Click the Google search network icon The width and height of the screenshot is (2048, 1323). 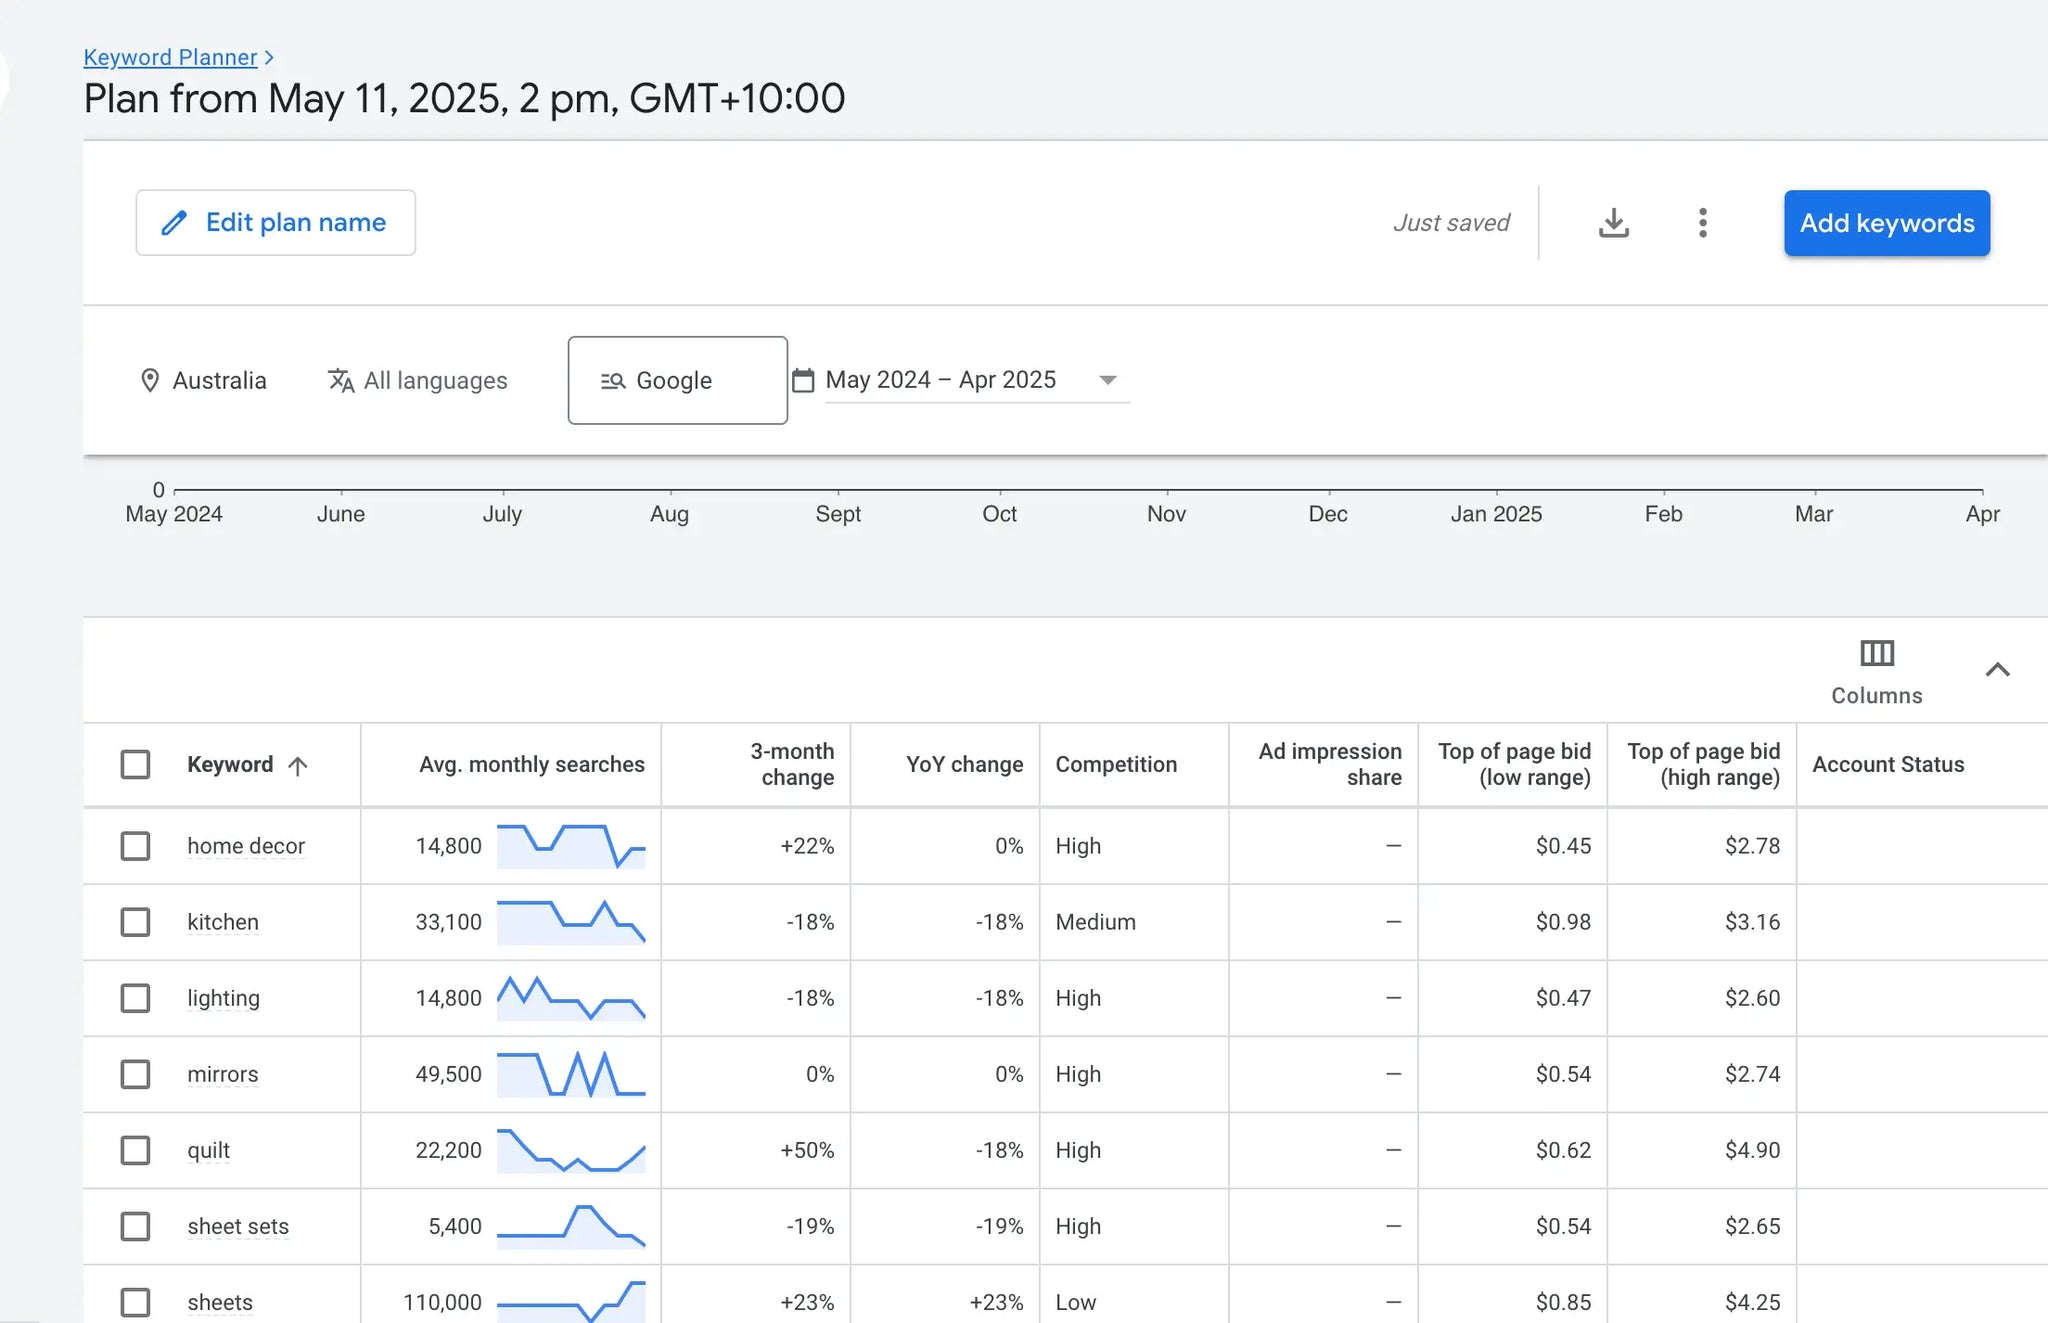tap(613, 381)
